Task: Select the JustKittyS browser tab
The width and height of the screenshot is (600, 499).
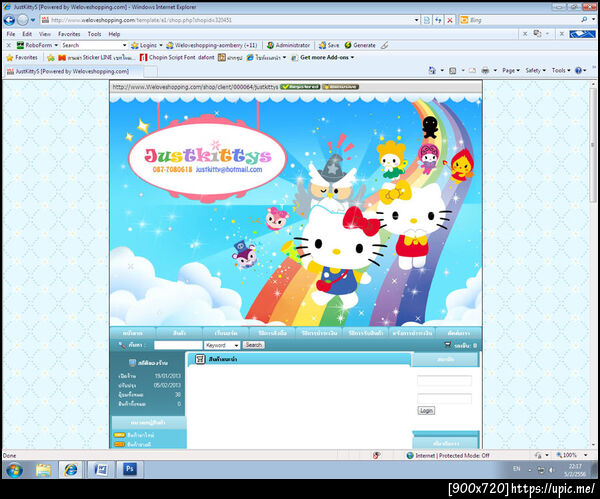Action: (x=73, y=71)
